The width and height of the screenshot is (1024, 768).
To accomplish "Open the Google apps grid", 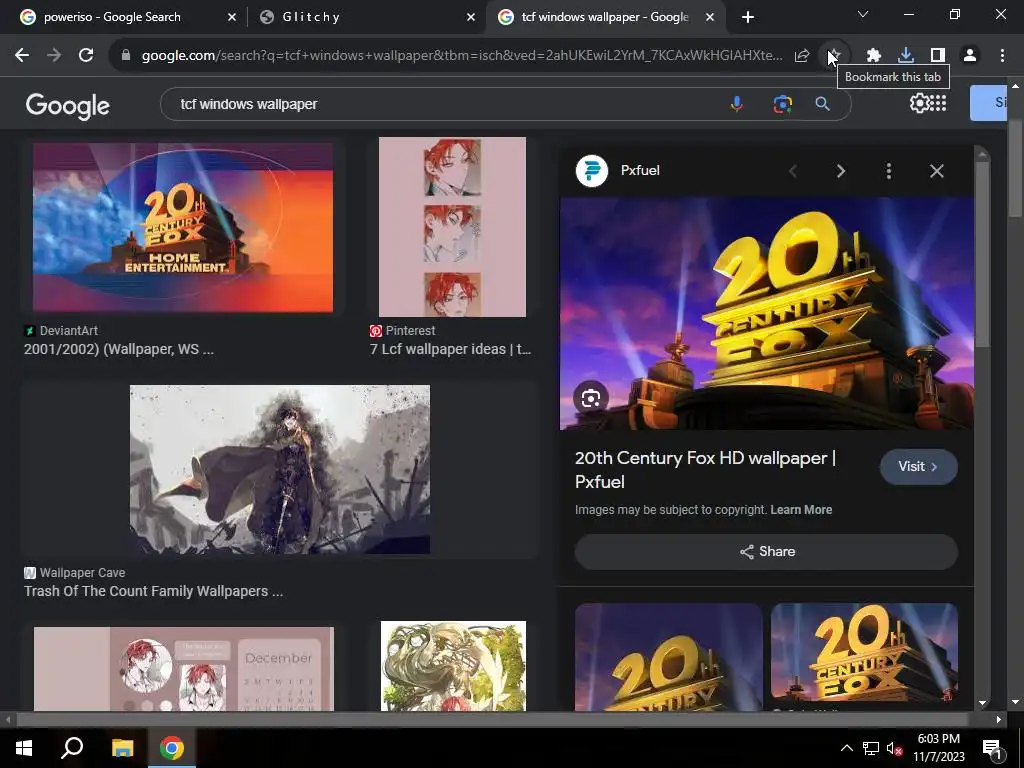I will [x=938, y=103].
